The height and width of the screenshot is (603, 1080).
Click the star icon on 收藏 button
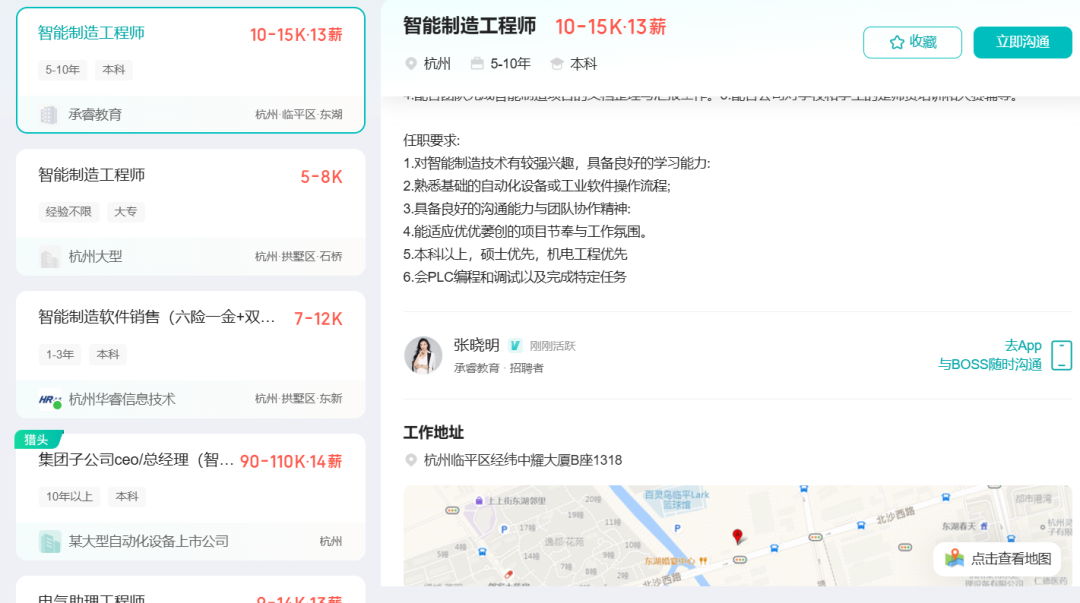(x=896, y=42)
